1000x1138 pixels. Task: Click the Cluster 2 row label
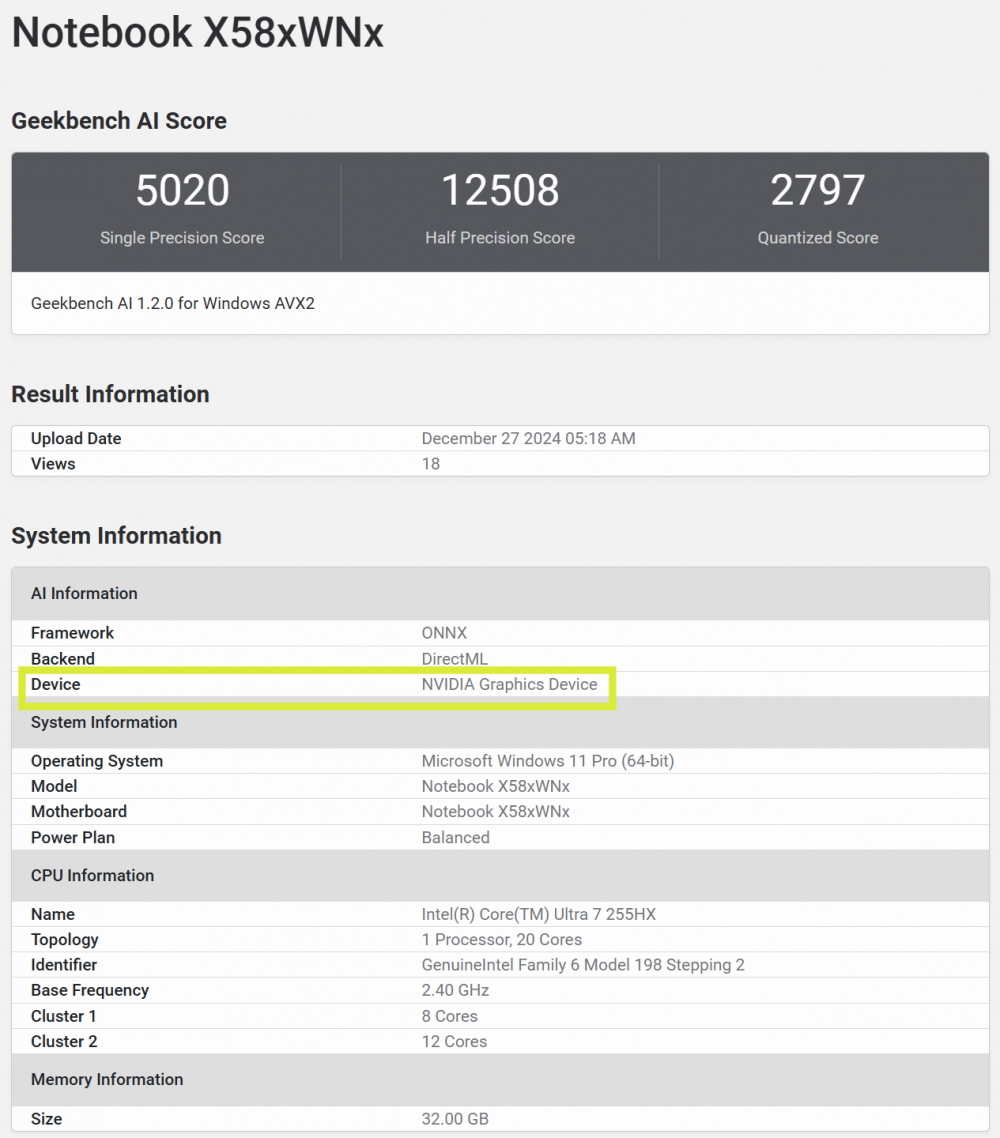click(x=64, y=1041)
